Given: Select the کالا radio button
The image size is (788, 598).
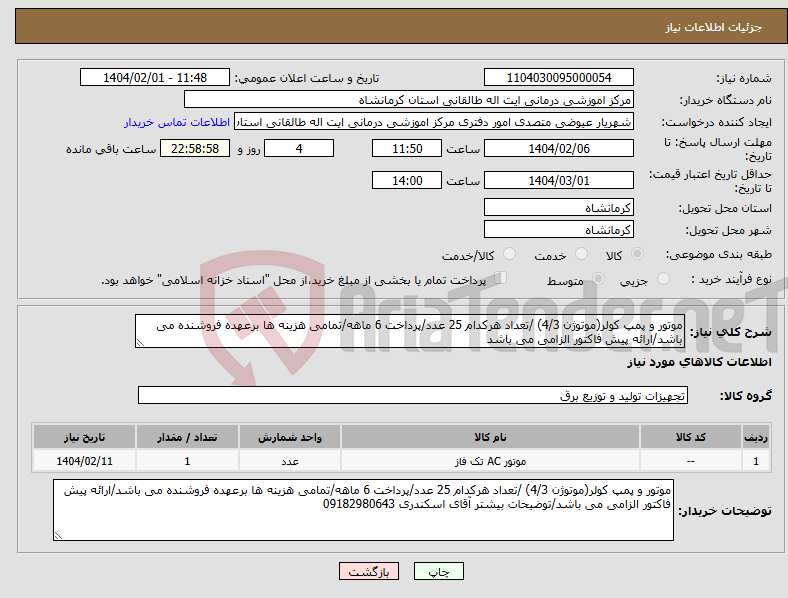Looking at the screenshot, I should tap(637, 254).
